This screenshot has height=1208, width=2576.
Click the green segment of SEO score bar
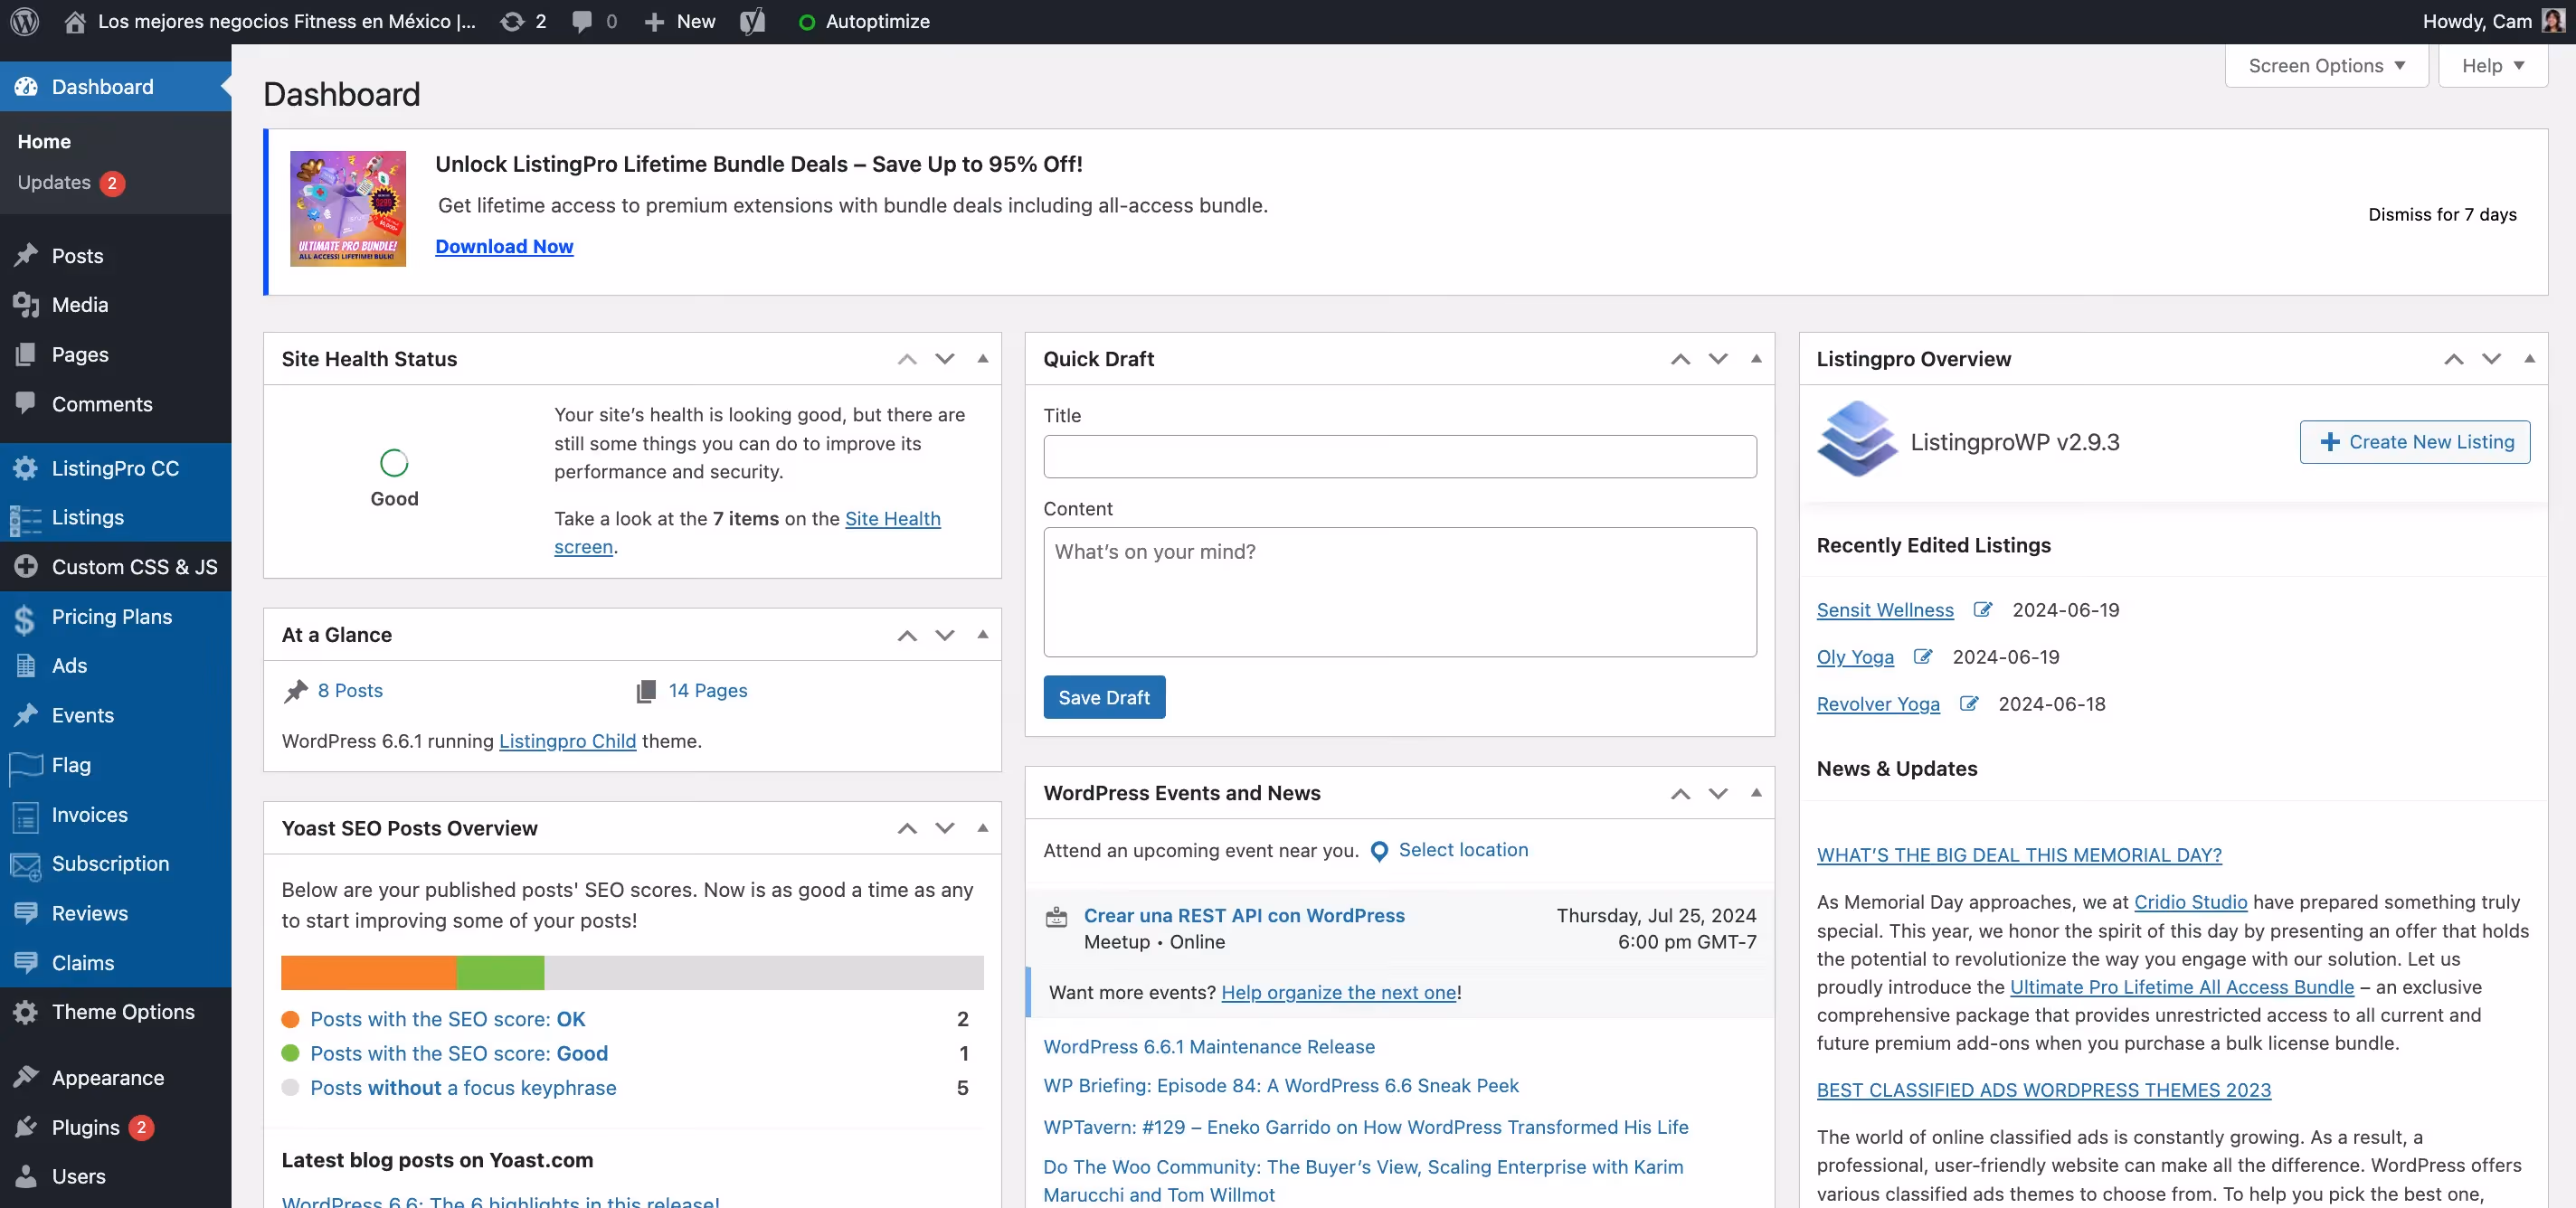point(500,973)
